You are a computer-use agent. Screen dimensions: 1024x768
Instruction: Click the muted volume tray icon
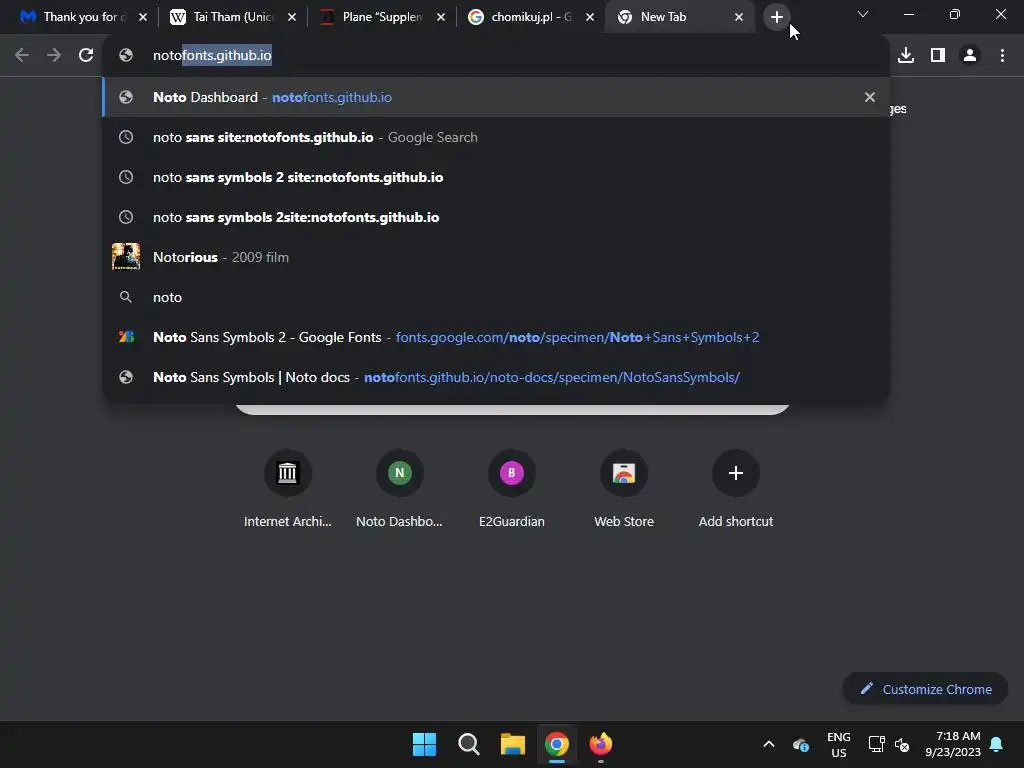[x=902, y=744]
